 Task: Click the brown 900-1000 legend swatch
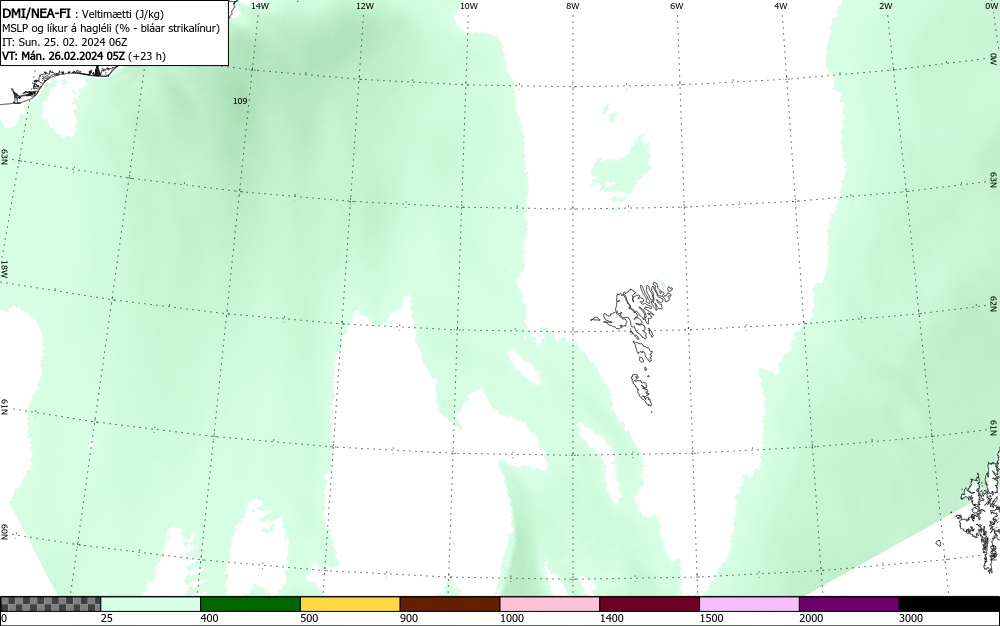tap(450, 604)
